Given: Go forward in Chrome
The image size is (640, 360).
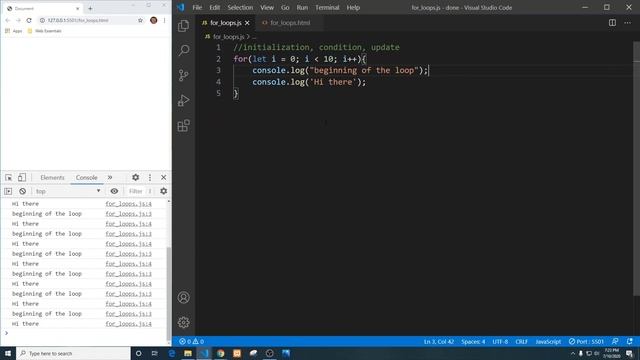Looking at the screenshot, I should (18, 20).
